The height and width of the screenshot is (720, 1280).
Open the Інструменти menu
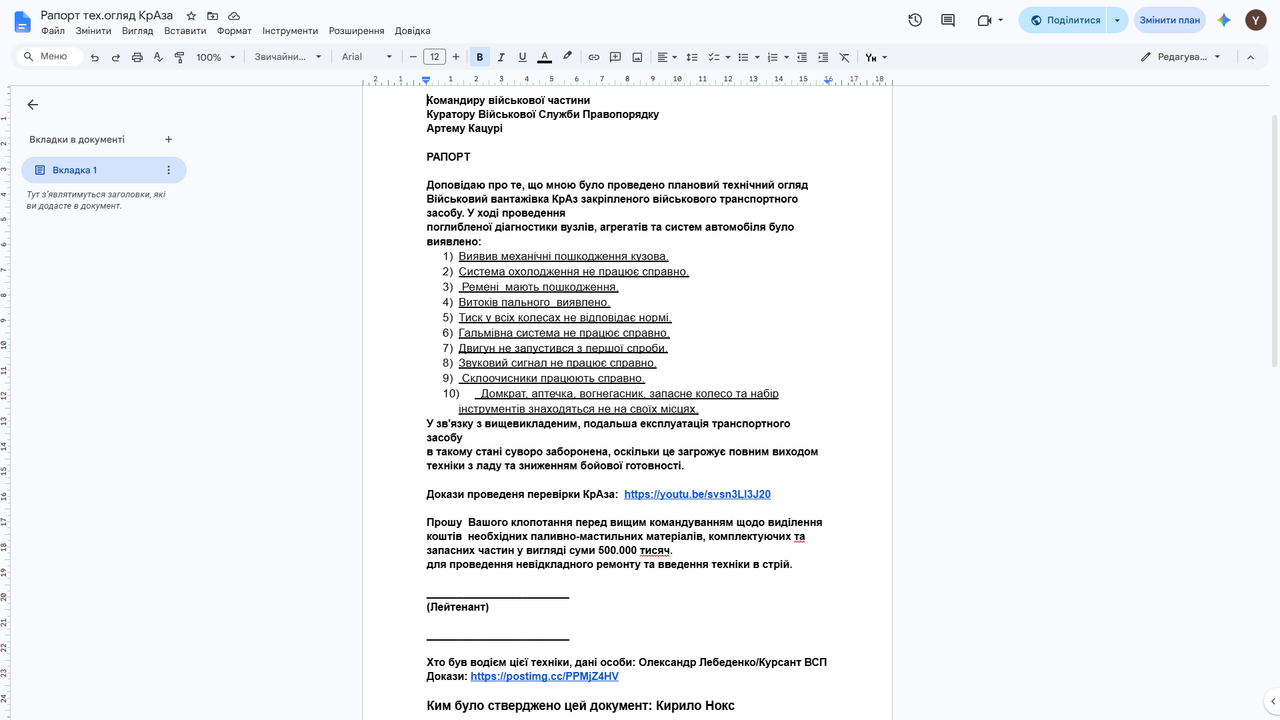coord(290,31)
